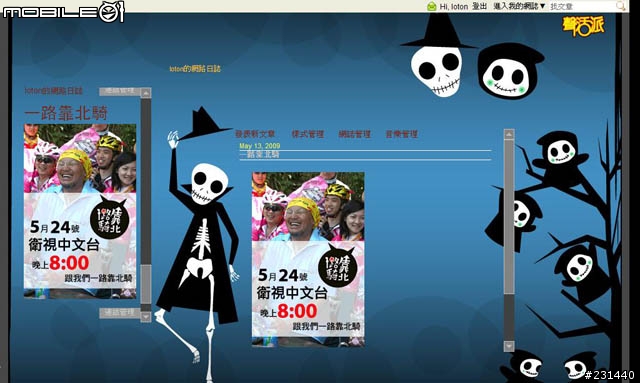Open the 音樂管理 menu item
Viewport: 640px width, 383px height.
point(402,134)
